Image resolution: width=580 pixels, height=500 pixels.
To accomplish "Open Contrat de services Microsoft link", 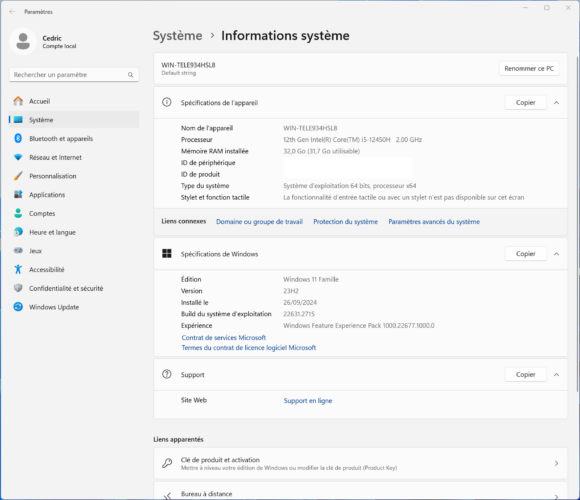I will click(x=224, y=337).
